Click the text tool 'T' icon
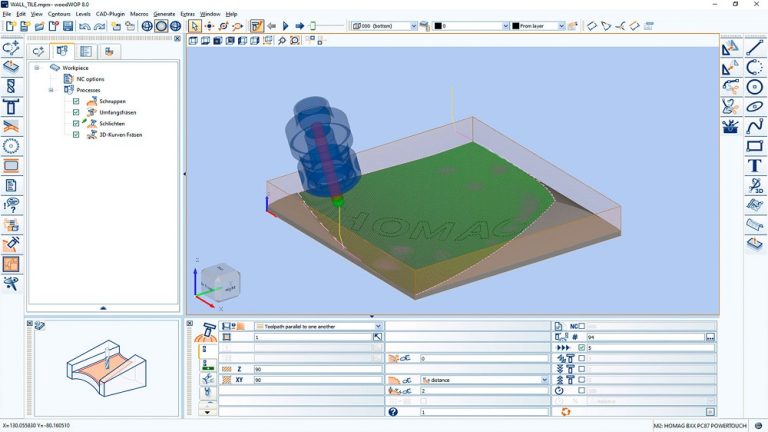 (x=755, y=166)
